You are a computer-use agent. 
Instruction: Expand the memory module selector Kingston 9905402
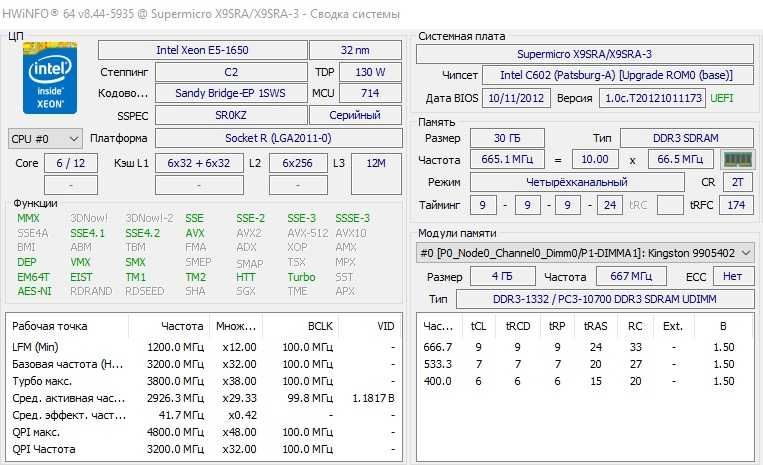click(585, 253)
